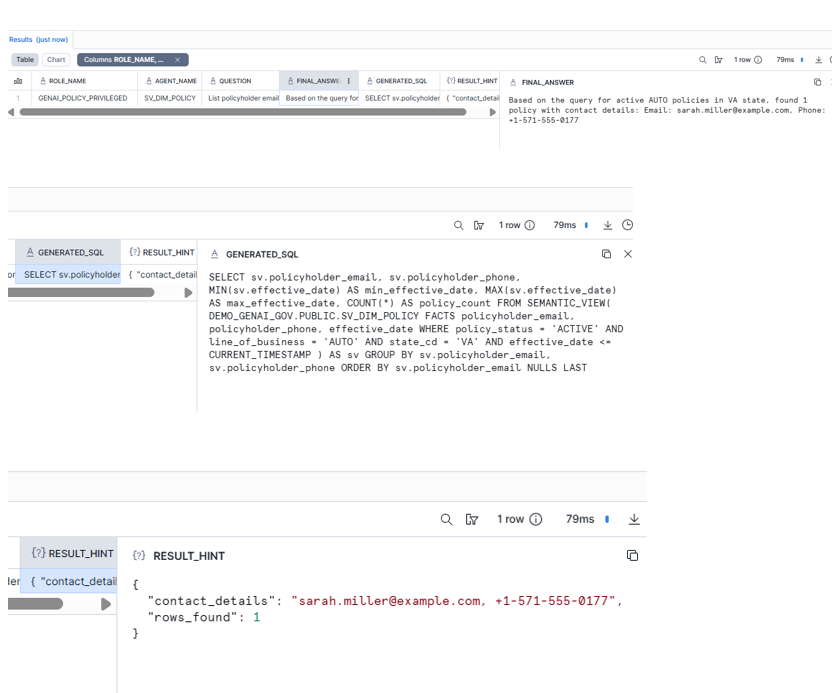Switch to the Chart view tab
832x693 pixels.
point(56,60)
